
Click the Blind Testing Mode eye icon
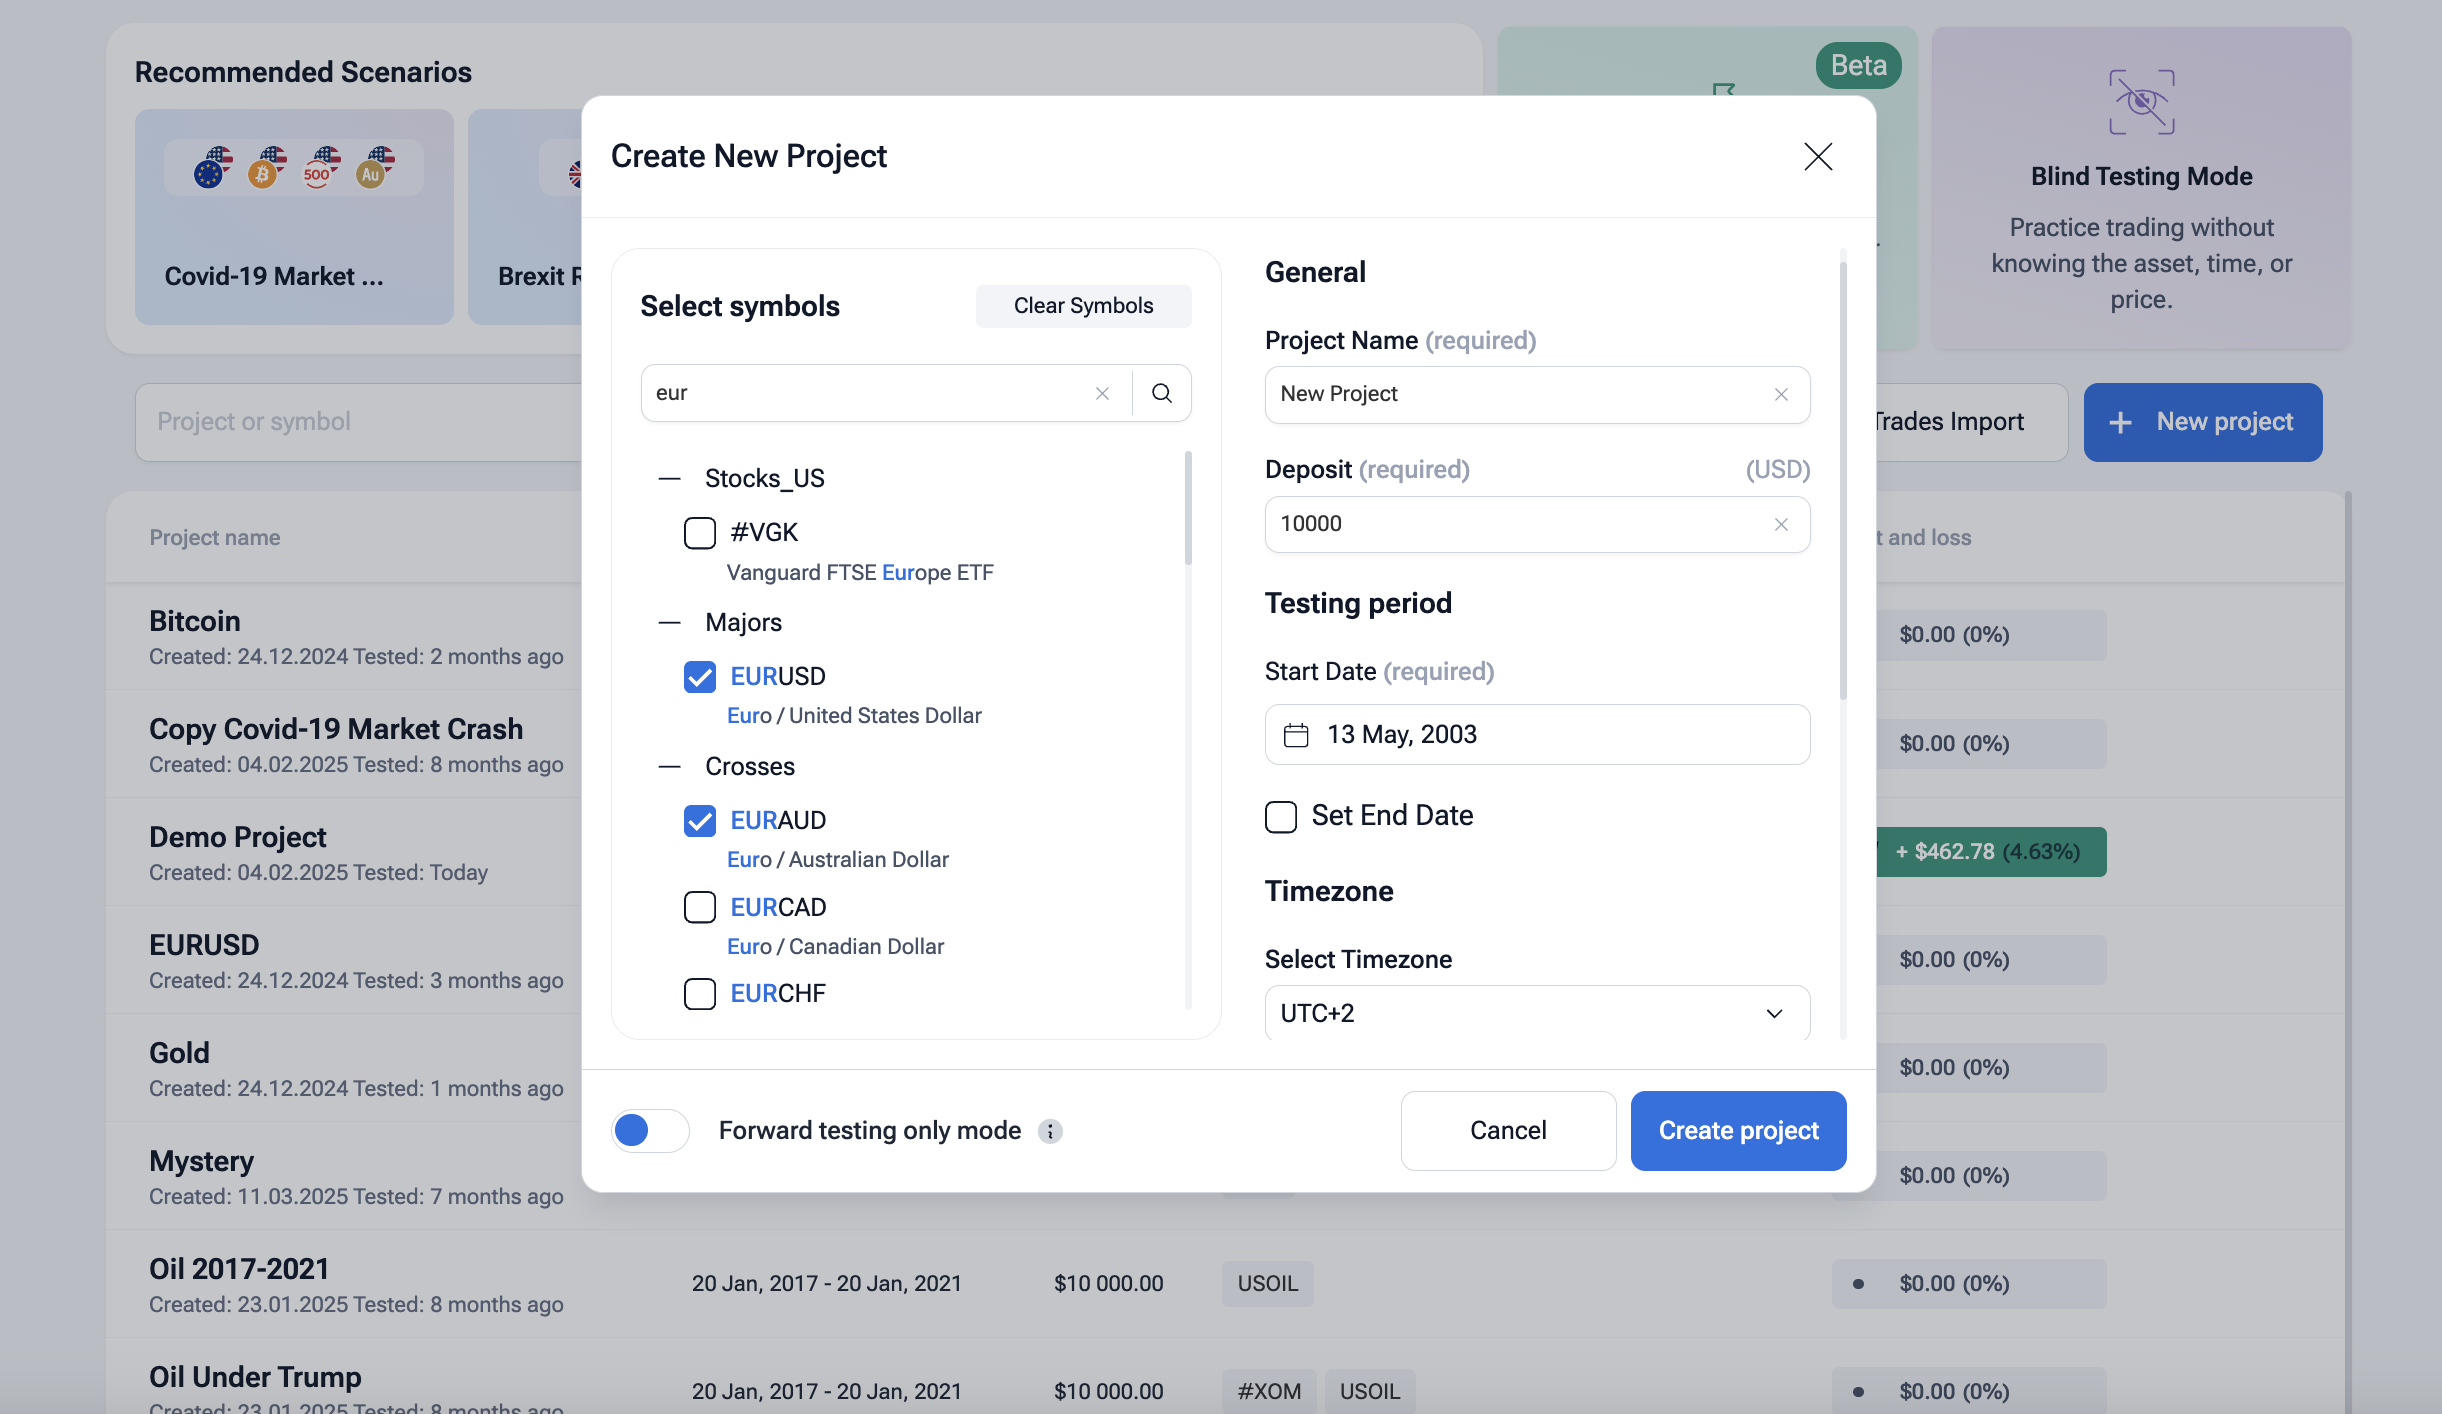click(2141, 102)
